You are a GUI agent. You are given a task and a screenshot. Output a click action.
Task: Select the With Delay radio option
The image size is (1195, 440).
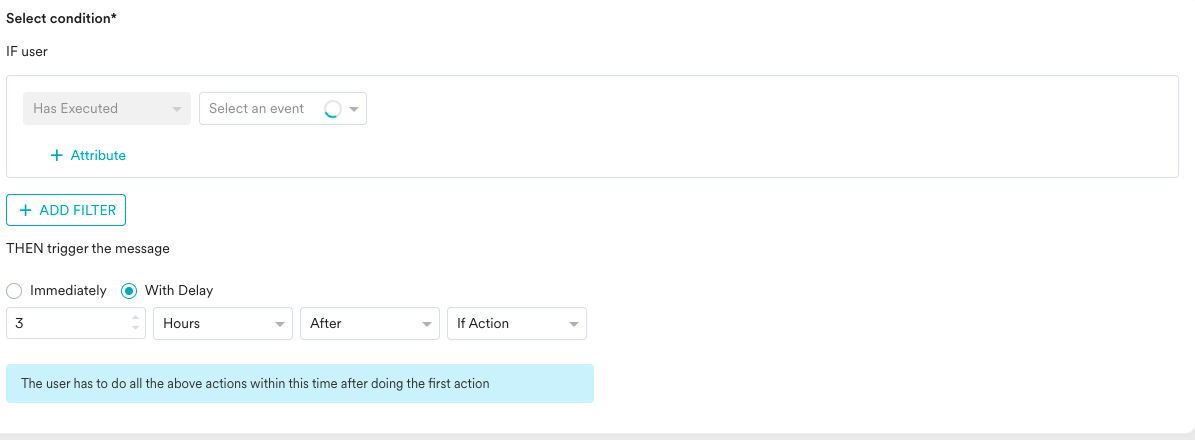(x=129, y=291)
